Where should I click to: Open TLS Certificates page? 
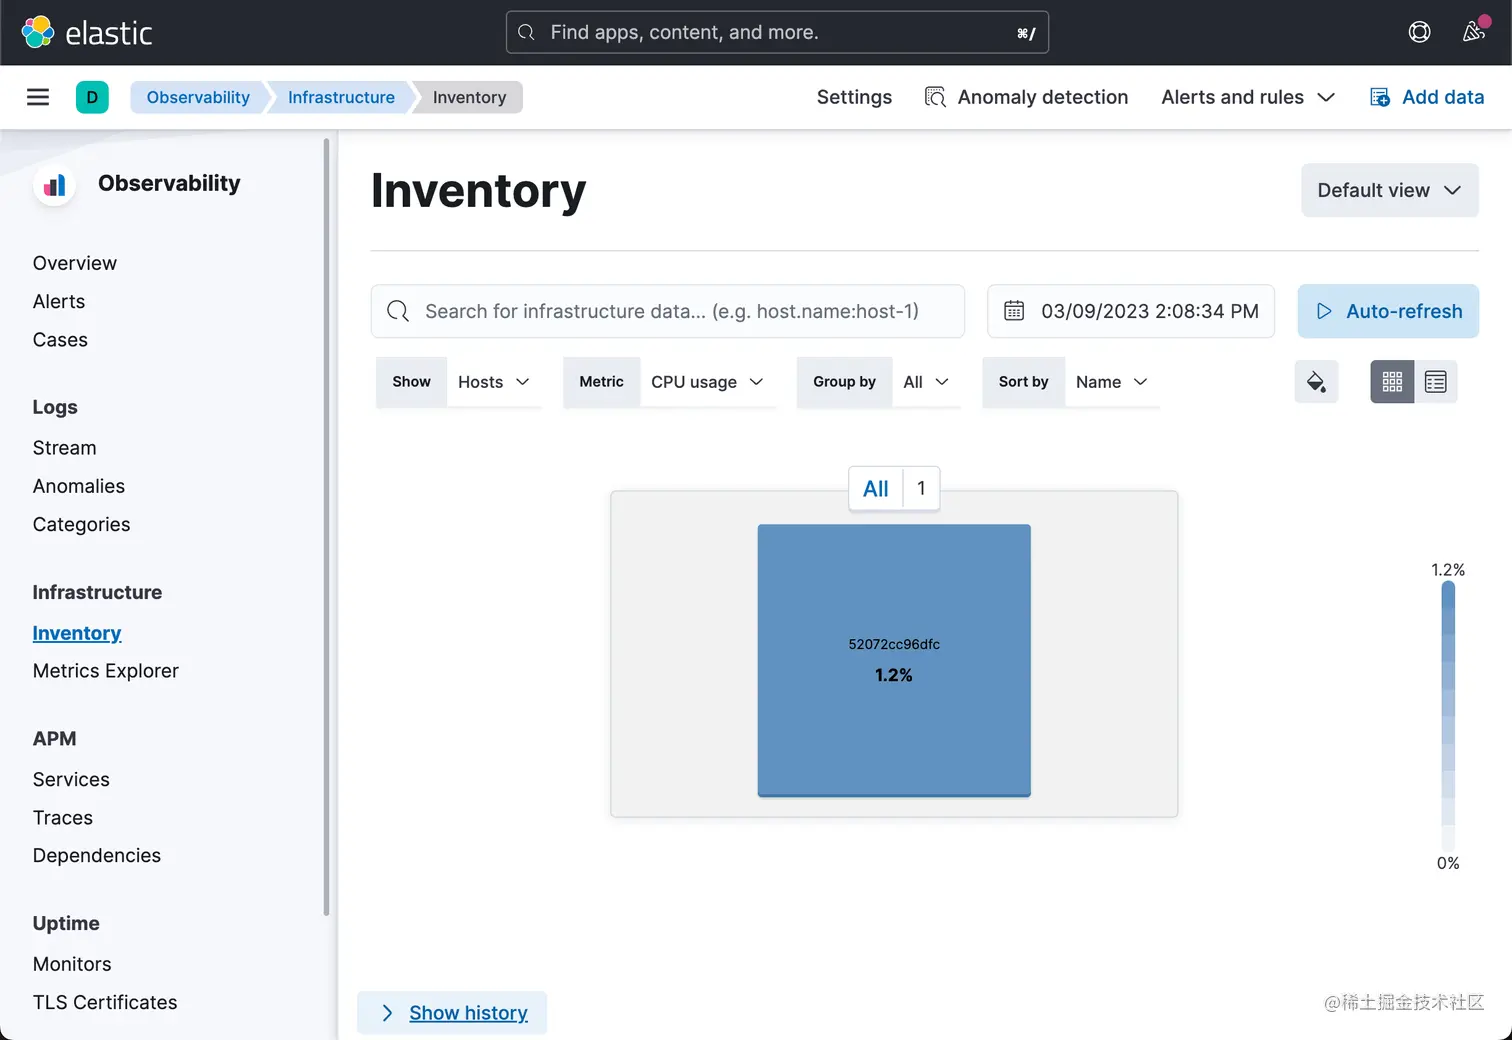coord(105,1002)
